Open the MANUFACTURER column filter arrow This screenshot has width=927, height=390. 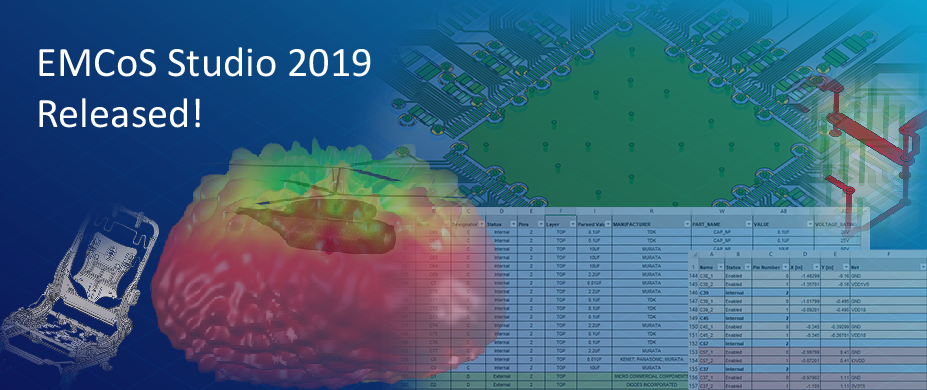point(687,224)
